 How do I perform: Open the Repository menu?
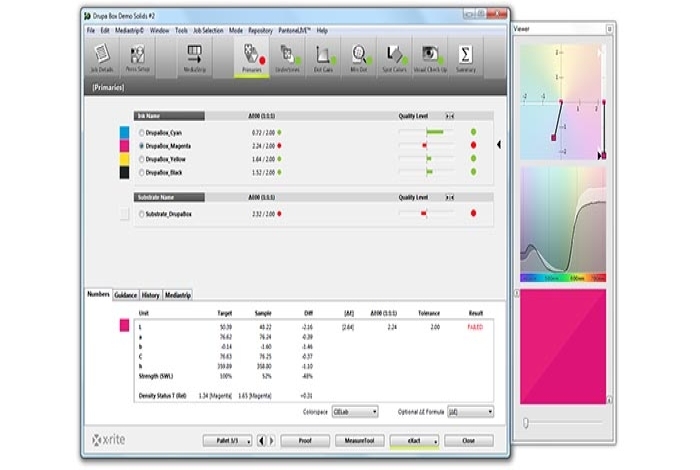[x=260, y=30]
